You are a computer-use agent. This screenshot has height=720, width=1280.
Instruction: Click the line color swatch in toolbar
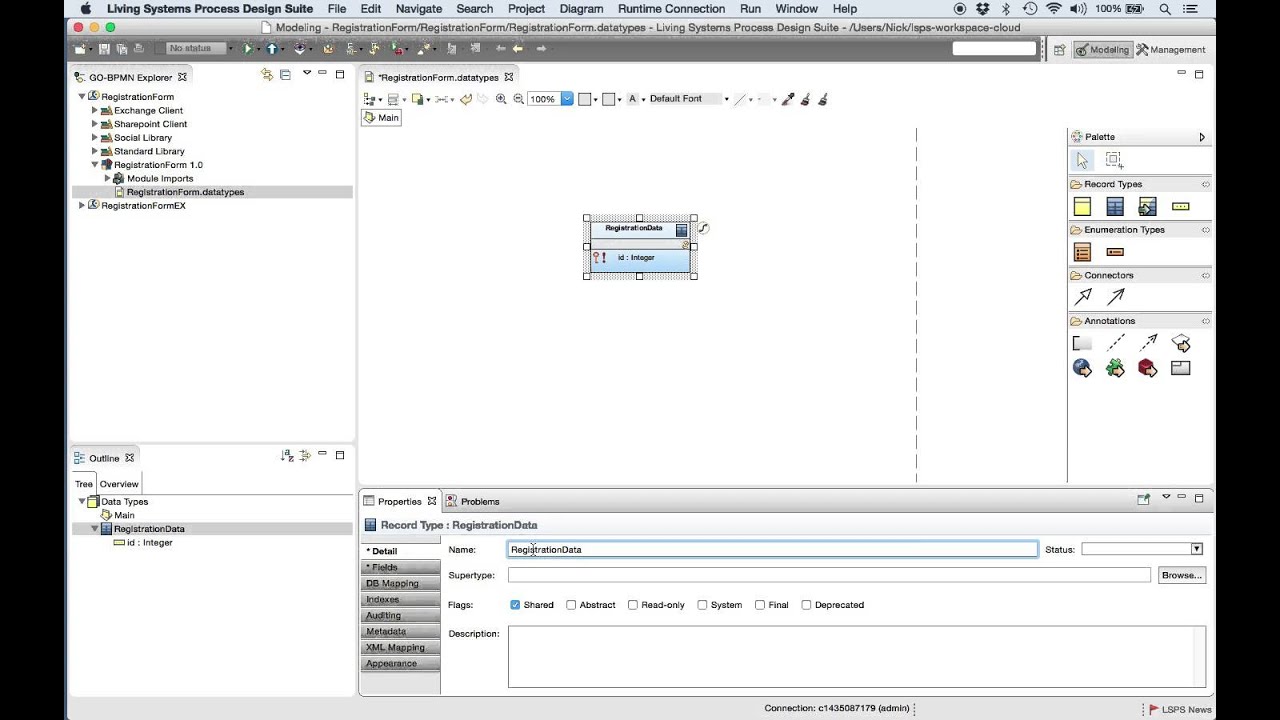click(x=608, y=99)
